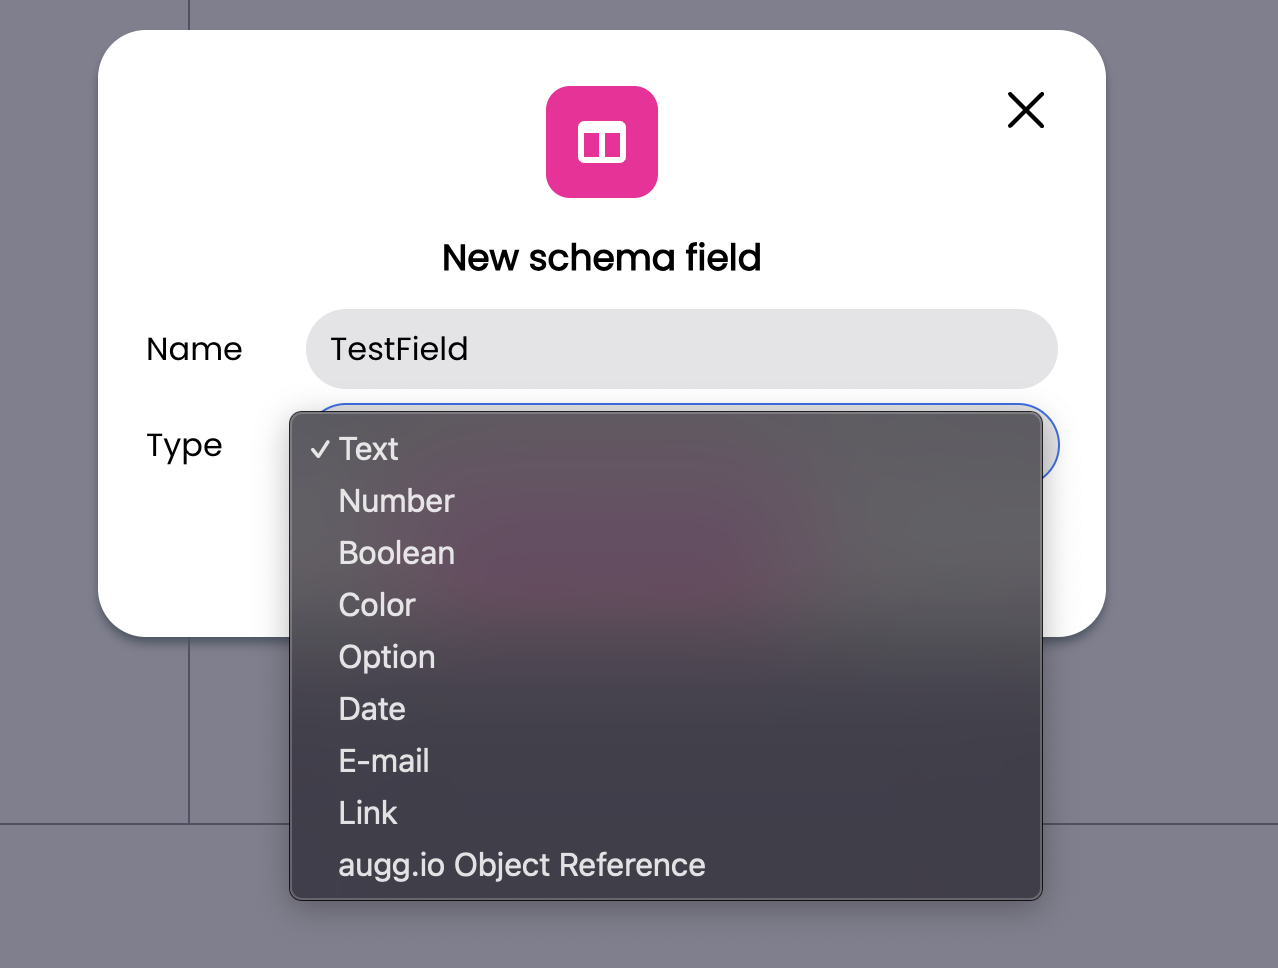Choose Number from the type list
This screenshot has width=1278, height=968.
(x=396, y=501)
